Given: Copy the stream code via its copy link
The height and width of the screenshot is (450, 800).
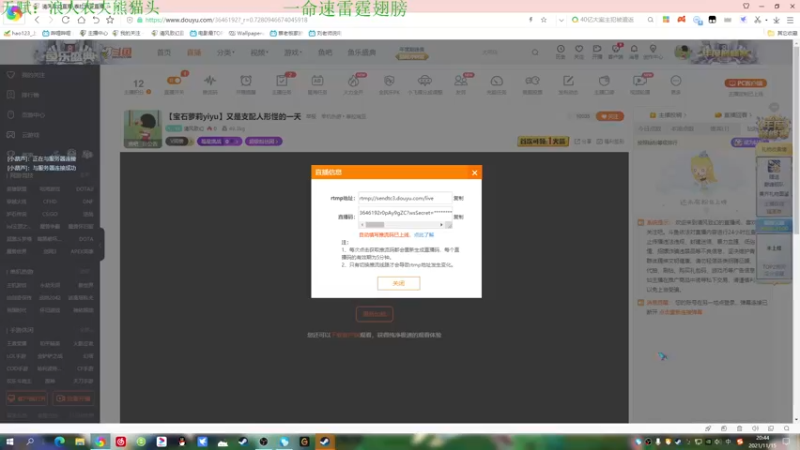Looking at the screenshot, I should [459, 217].
